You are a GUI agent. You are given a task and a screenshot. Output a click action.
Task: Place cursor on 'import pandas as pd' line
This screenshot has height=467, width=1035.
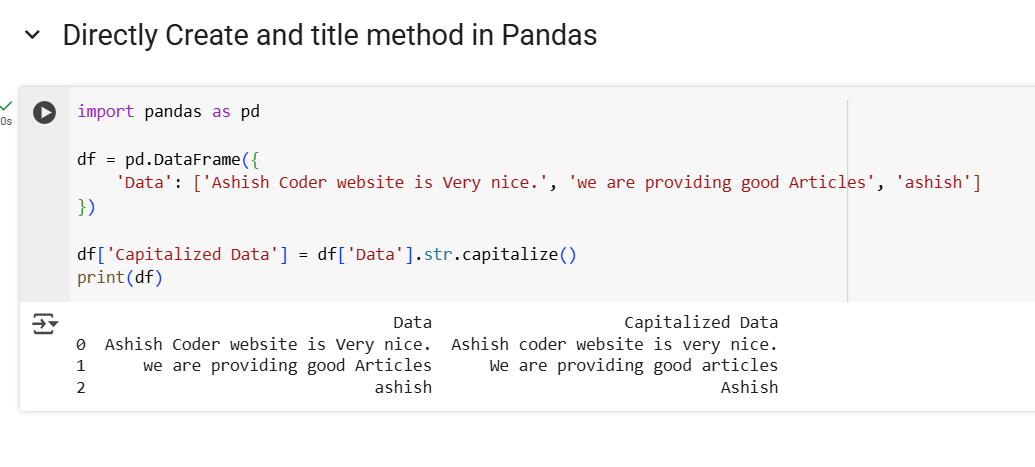pyautogui.click(x=168, y=111)
